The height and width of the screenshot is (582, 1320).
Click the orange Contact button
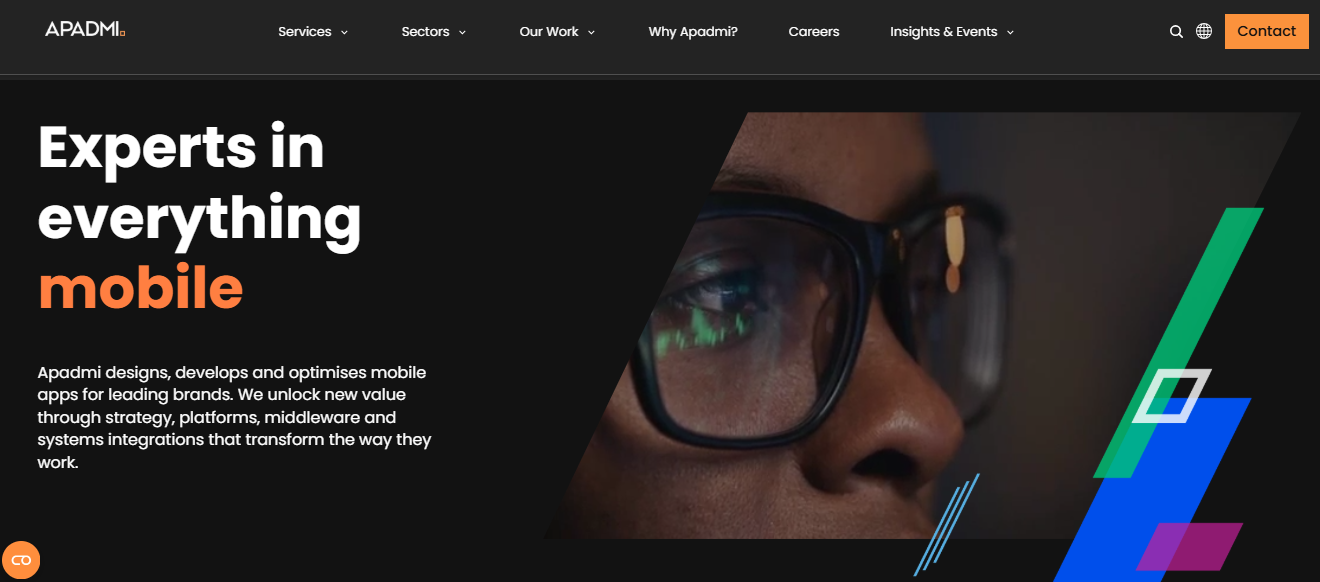1267,31
